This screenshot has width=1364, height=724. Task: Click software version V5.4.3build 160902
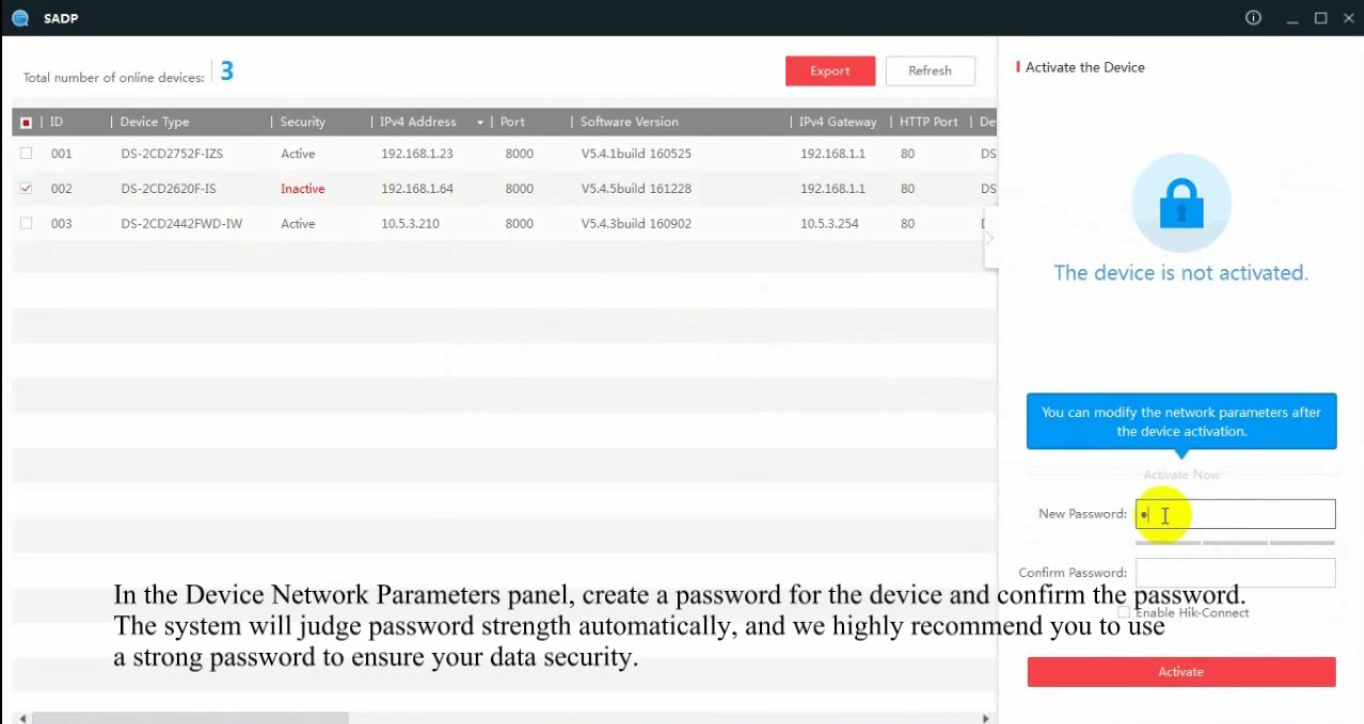pos(636,223)
